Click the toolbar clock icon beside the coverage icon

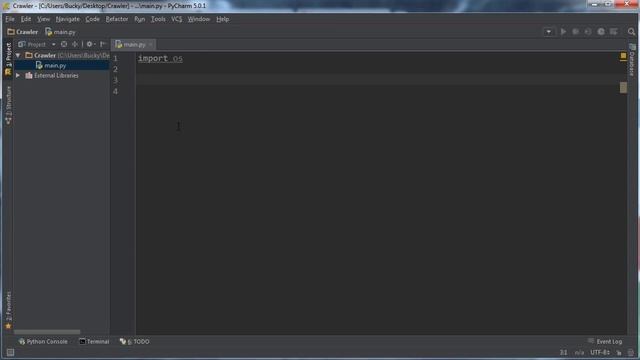coord(601,31)
